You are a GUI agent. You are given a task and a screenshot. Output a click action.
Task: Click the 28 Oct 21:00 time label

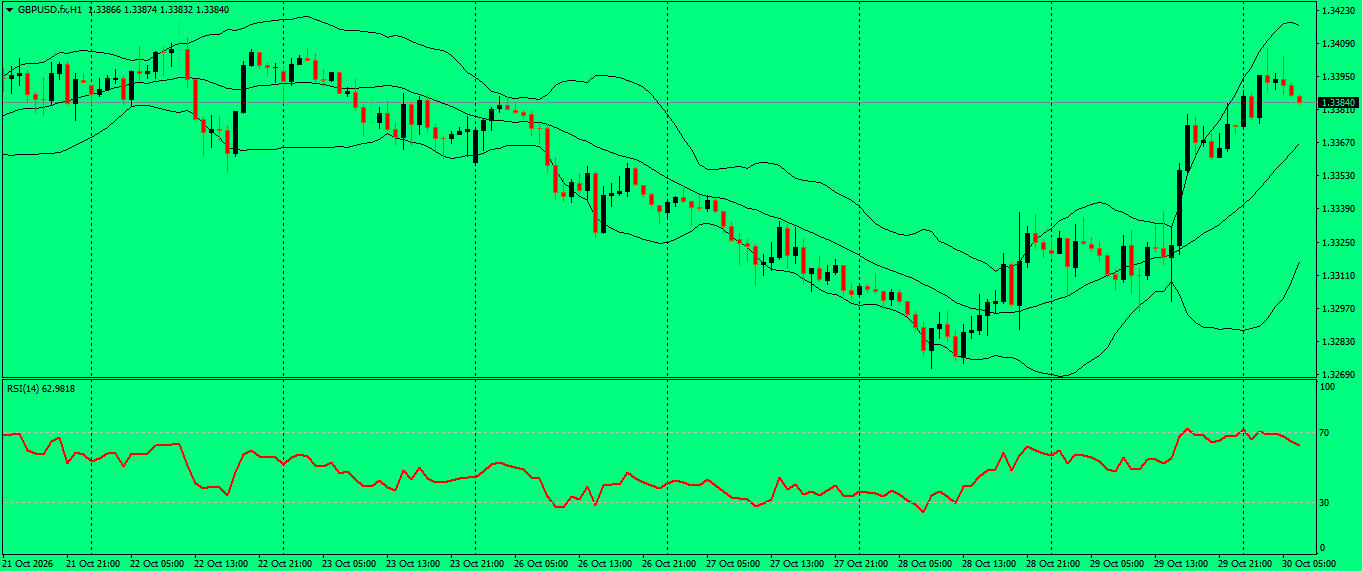[1053, 564]
